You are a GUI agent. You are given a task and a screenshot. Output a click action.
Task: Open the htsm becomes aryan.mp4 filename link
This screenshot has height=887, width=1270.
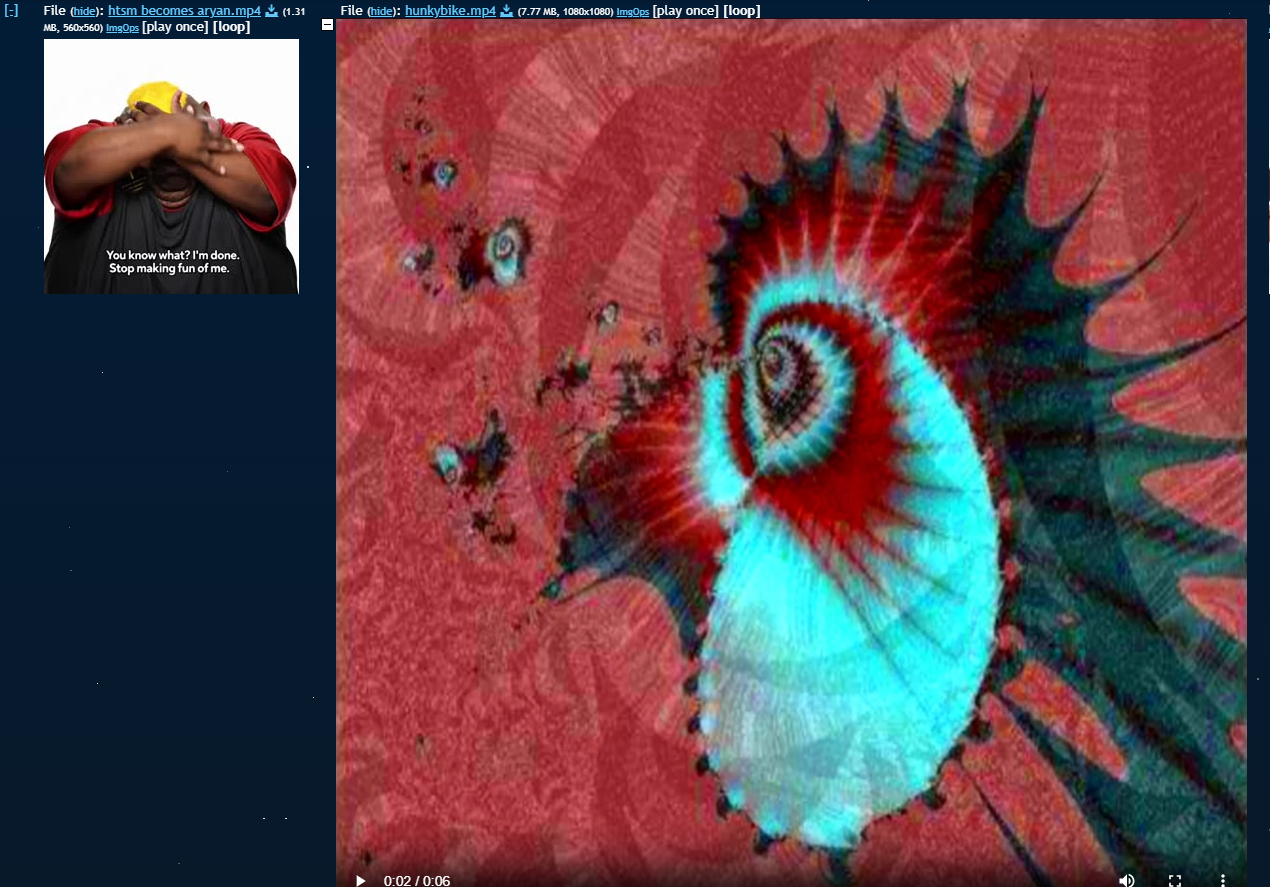coord(184,11)
